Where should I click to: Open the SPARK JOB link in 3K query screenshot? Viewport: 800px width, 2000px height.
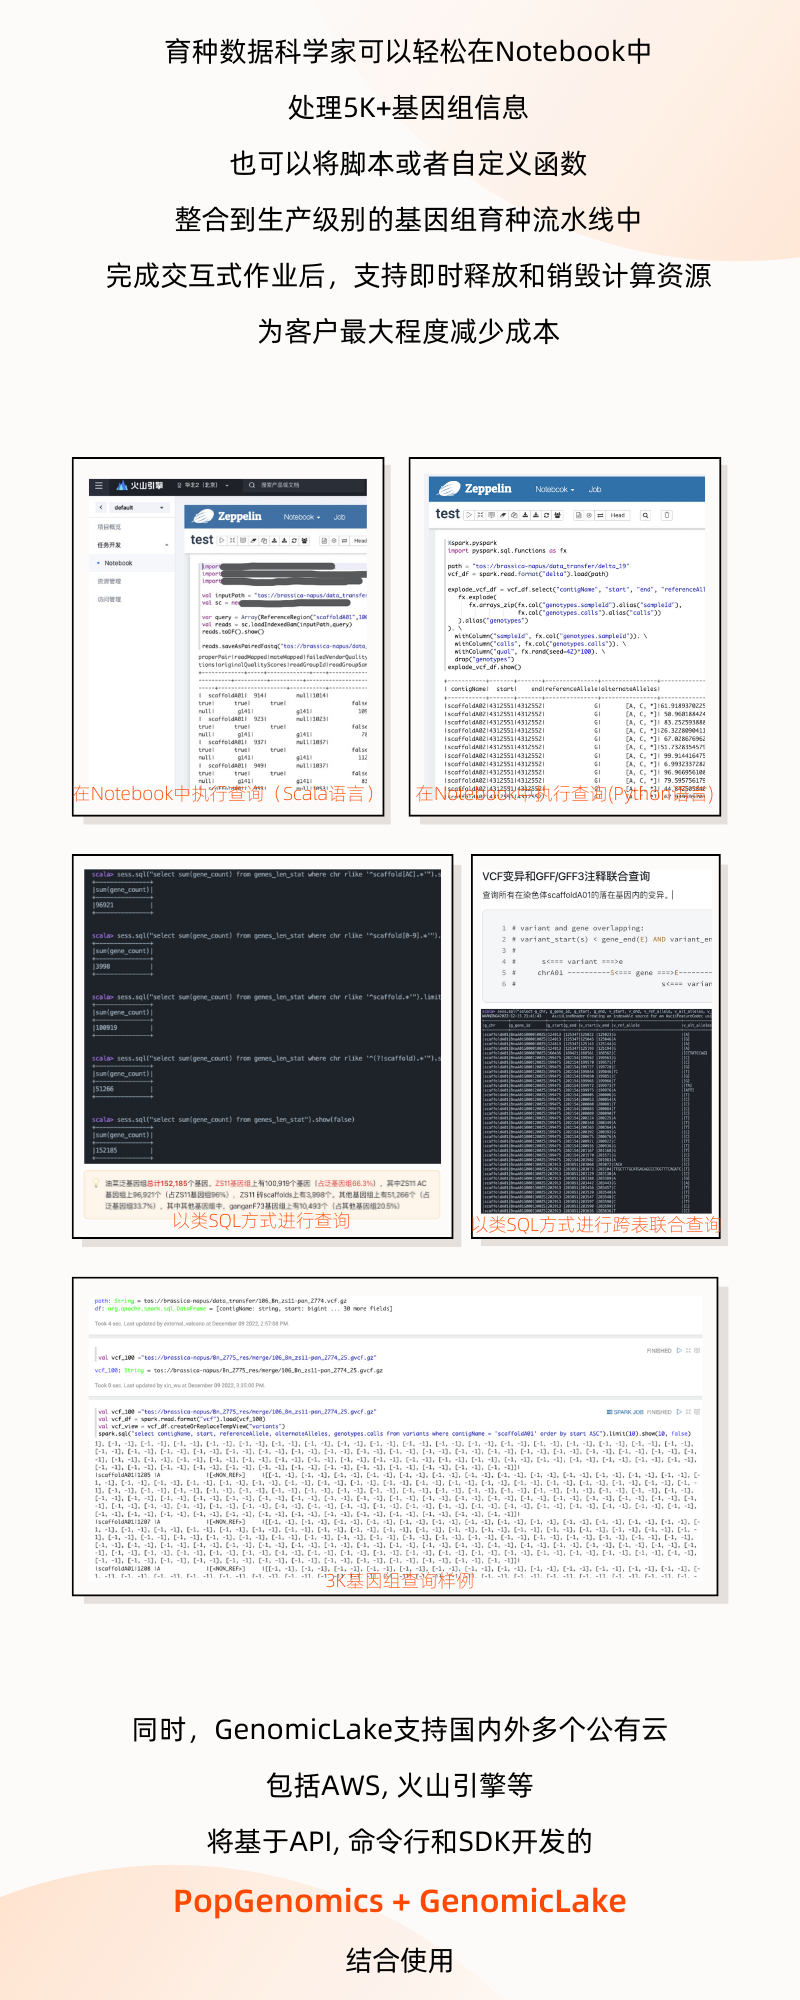pyautogui.click(x=624, y=1412)
